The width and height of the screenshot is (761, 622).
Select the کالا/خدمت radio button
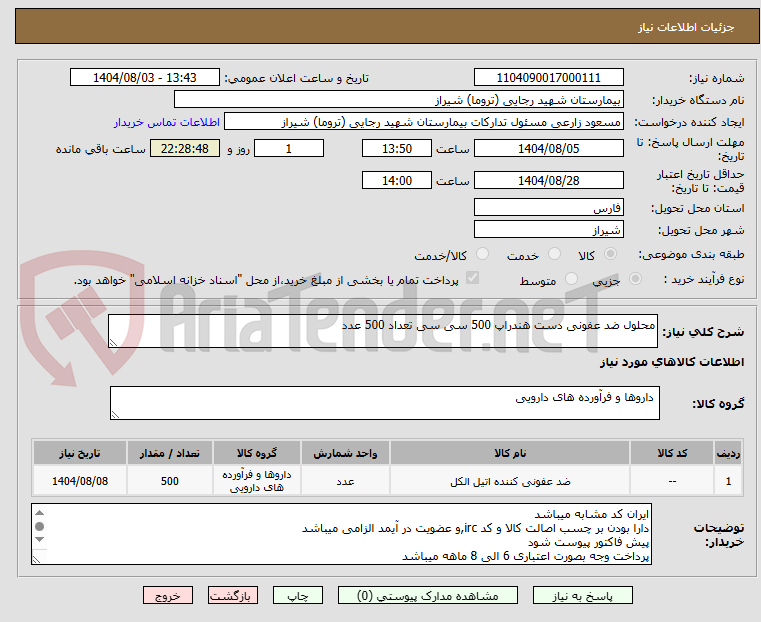(482, 254)
